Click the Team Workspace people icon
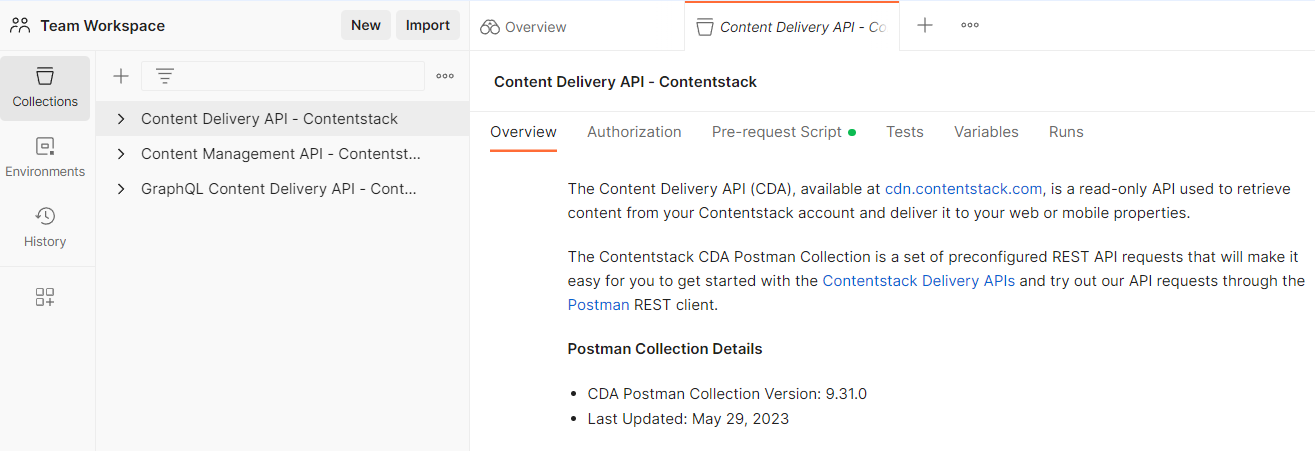The image size is (1315, 451). click(20, 26)
